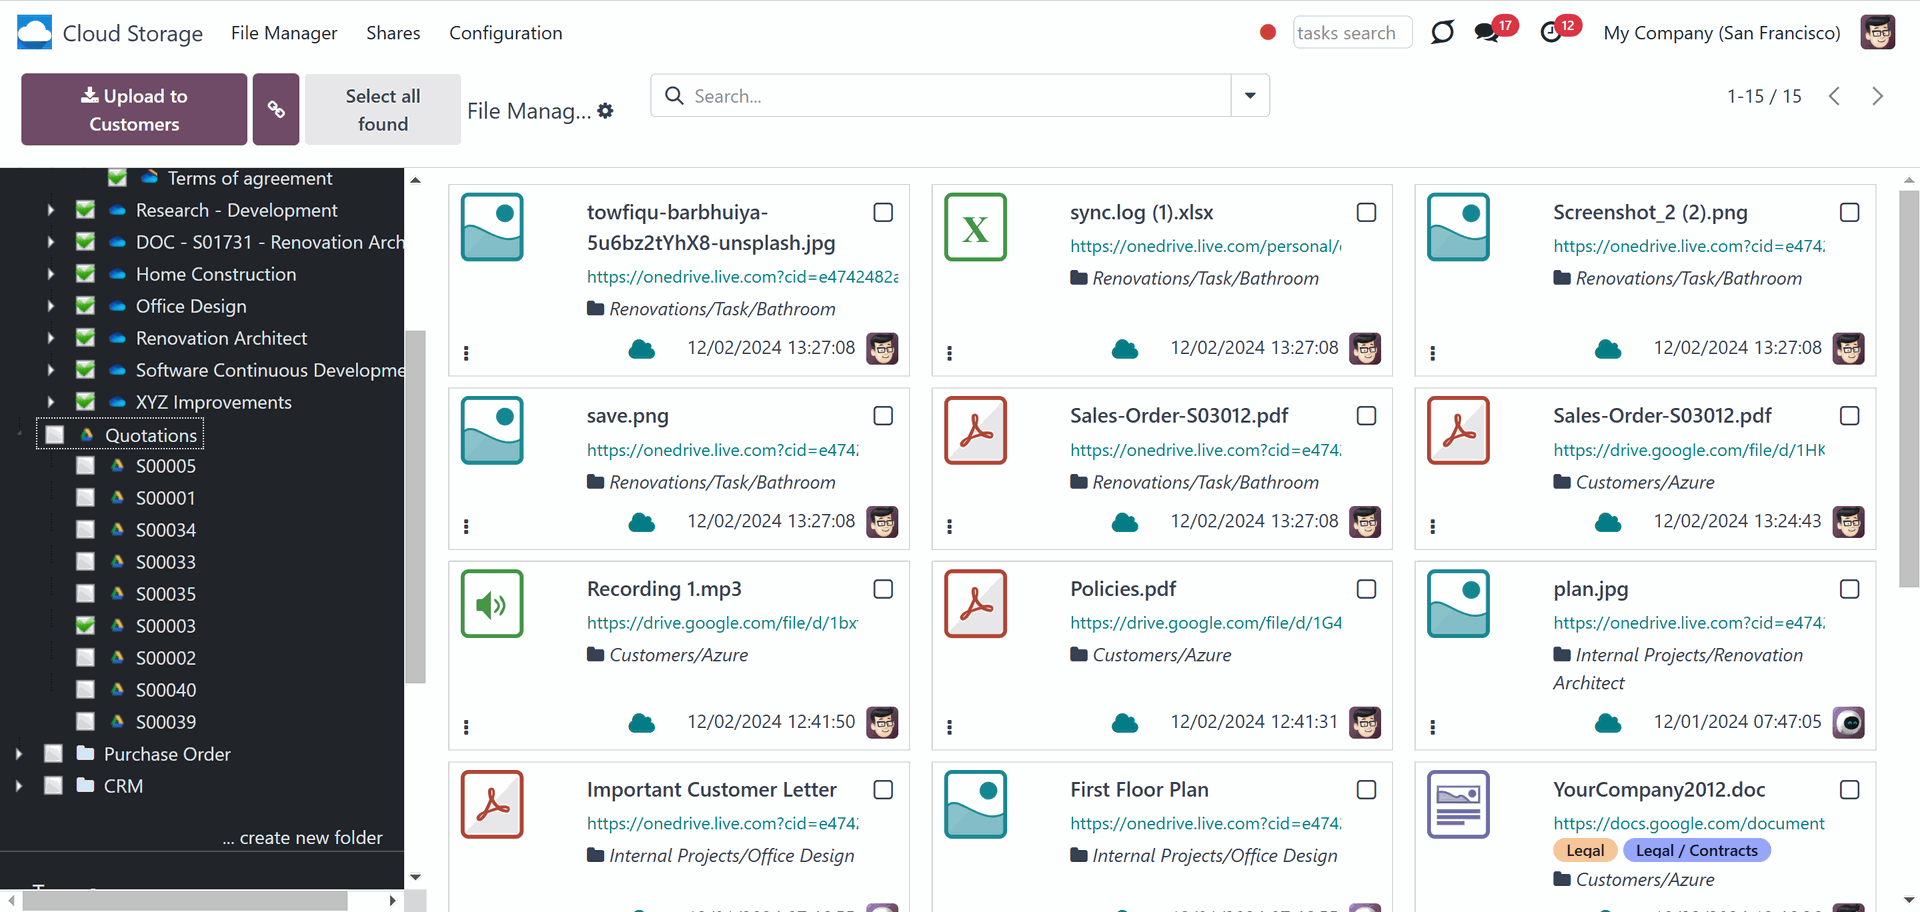Click the PDF icon of Policies.pdf
1920x912 pixels.
pos(975,604)
